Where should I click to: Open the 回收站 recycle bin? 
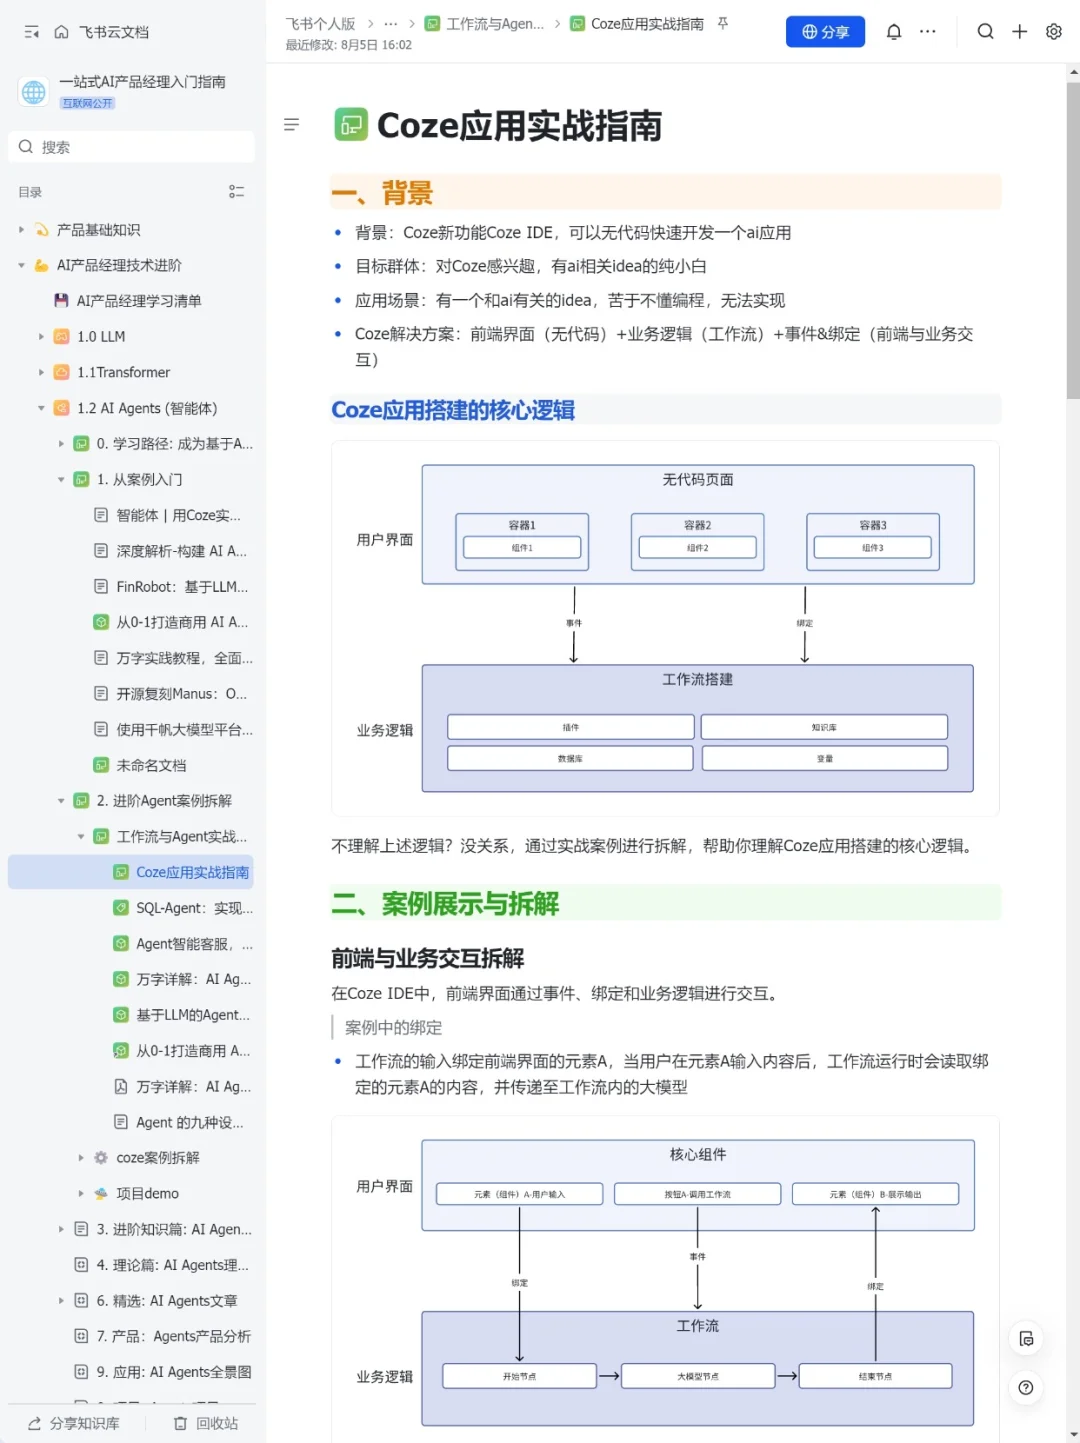208,1422
